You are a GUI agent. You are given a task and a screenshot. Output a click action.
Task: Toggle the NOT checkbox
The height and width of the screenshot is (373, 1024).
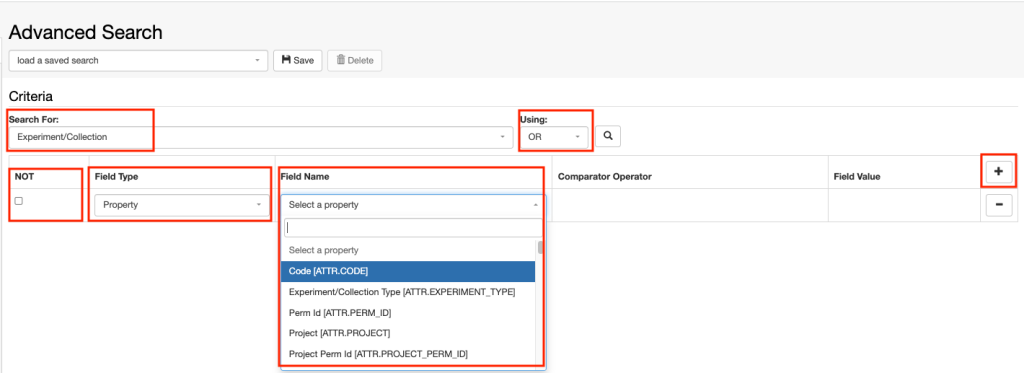(18, 201)
